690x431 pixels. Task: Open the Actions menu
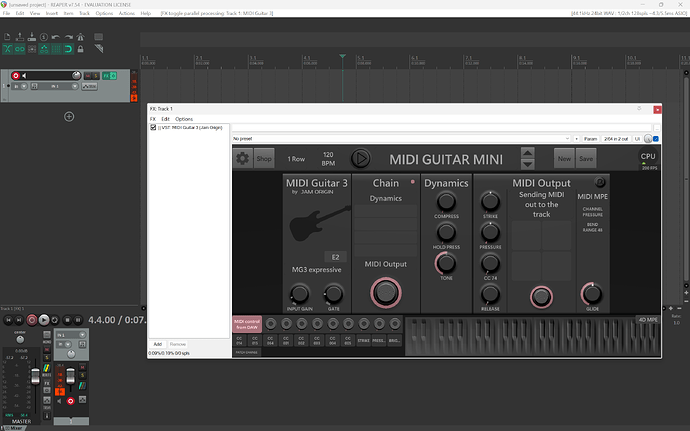coord(127,13)
